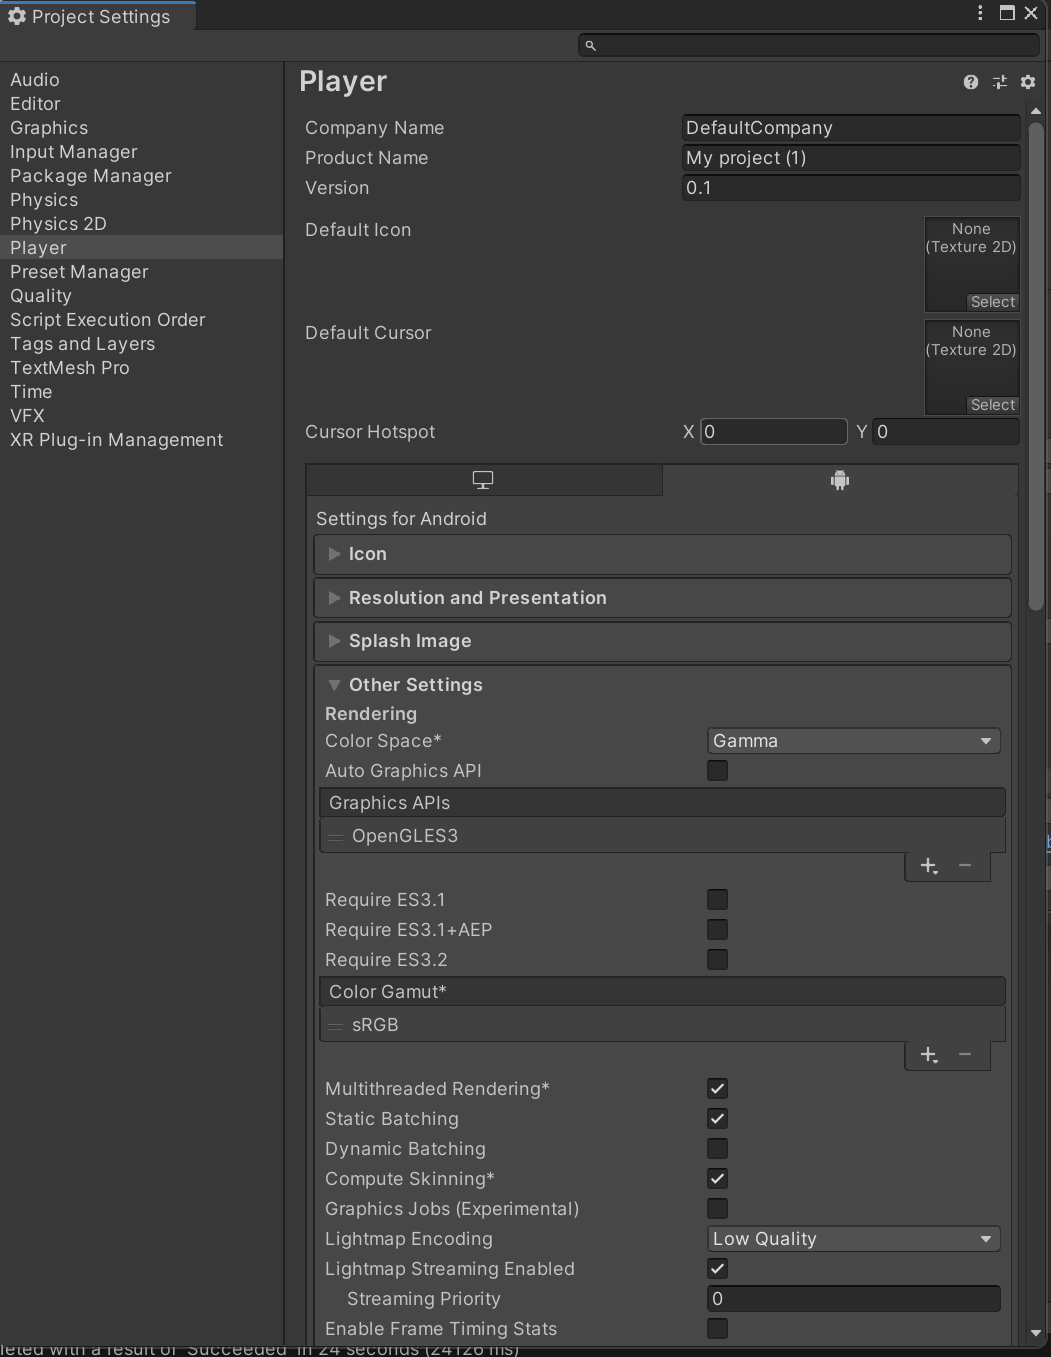Uncheck Lightmap Streaming Enabled
The height and width of the screenshot is (1357, 1051).
[x=717, y=1268]
